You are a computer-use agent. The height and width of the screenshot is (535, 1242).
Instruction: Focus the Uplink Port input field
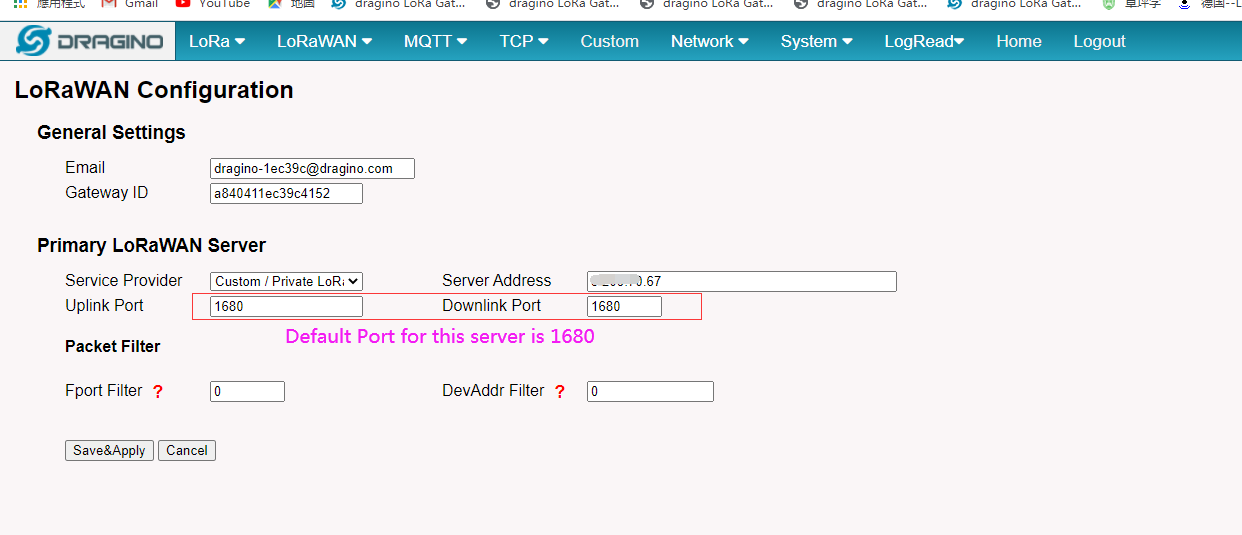[286, 307]
